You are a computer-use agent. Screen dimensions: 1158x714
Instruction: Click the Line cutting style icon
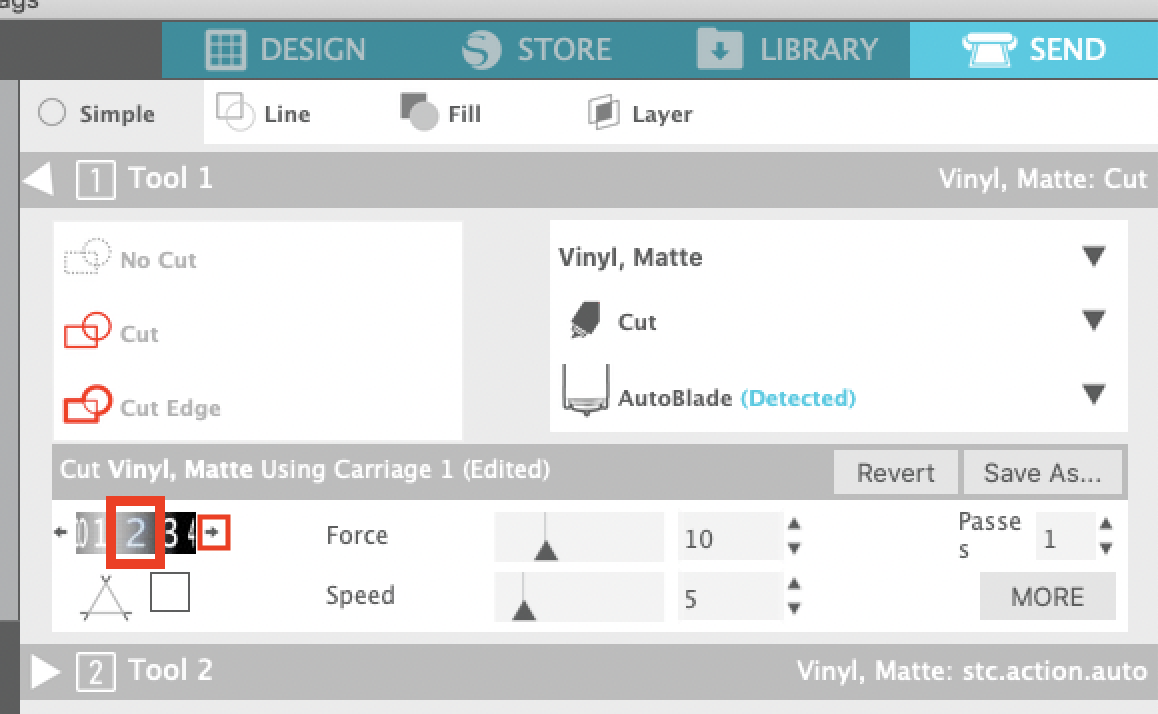(236, 112)
